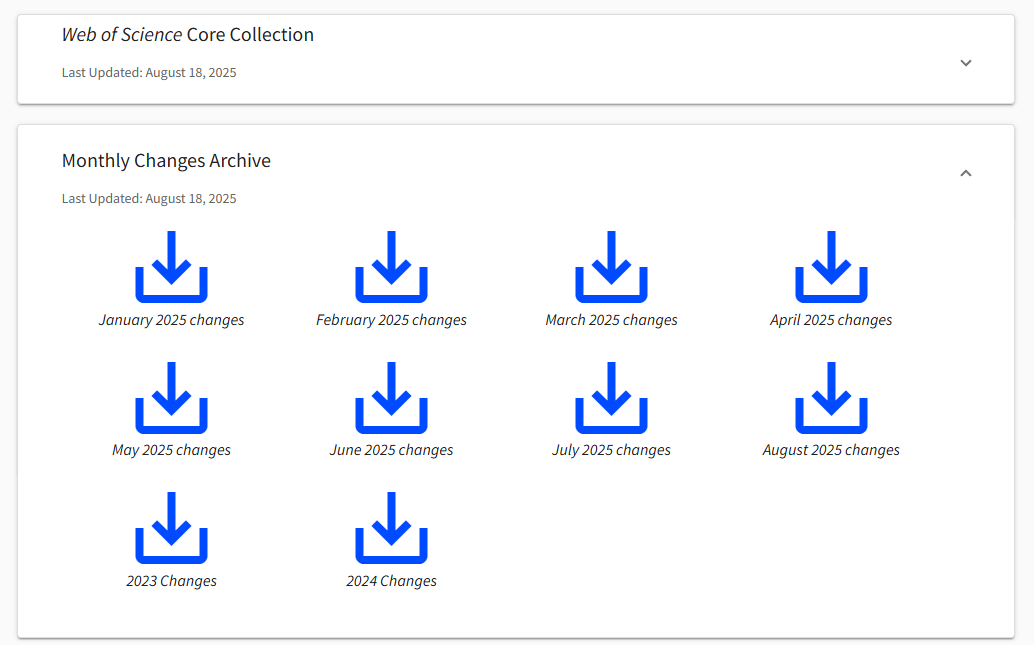
Task: Click the May 2025 download icon
Action: [x=171, y=397]
